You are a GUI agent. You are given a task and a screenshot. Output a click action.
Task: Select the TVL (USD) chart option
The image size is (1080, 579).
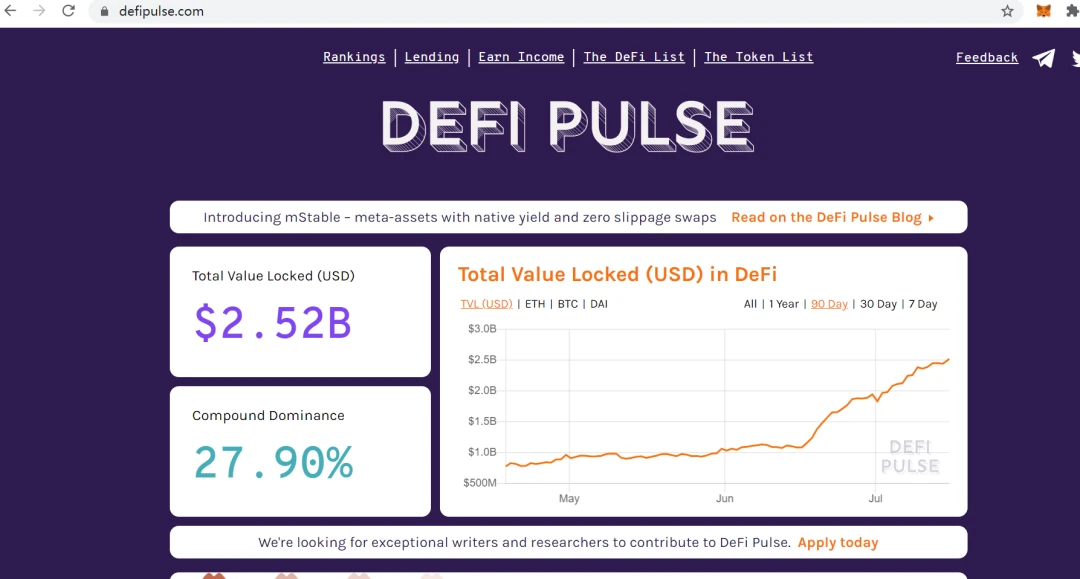click(x=486, y=304)
